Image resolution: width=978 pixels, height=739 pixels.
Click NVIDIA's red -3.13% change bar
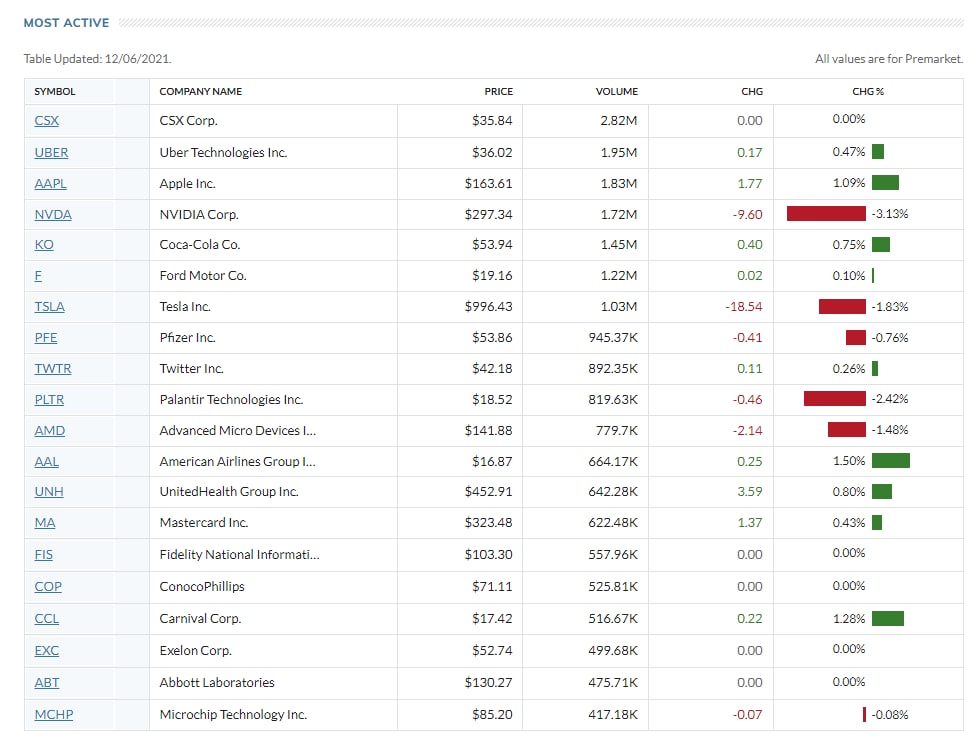[x=826, y=214]
